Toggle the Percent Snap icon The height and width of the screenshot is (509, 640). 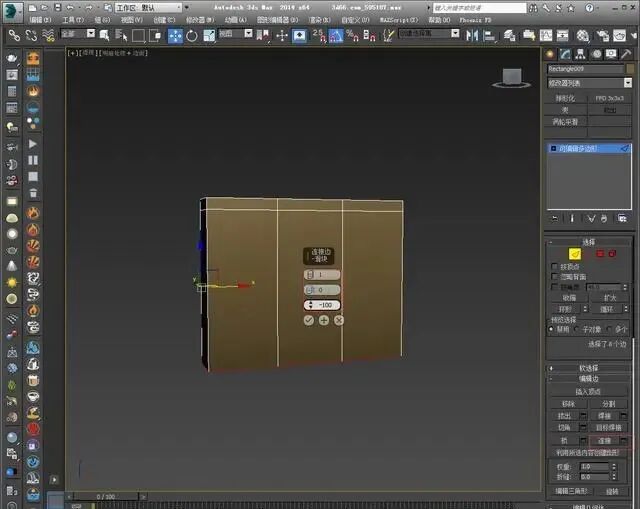[x=352, y=36]
